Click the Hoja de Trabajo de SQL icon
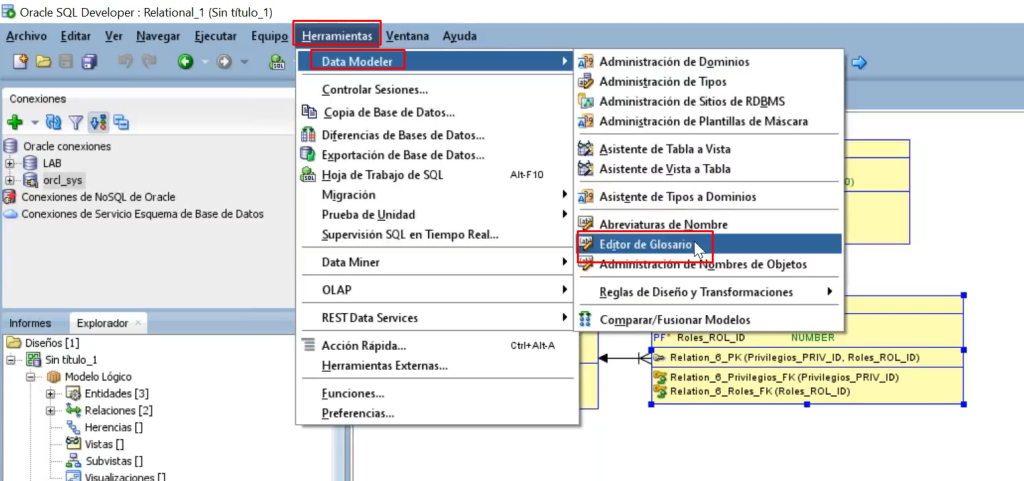The width and height of the screenshot is (1024, 481). click(x=308, y=174)
